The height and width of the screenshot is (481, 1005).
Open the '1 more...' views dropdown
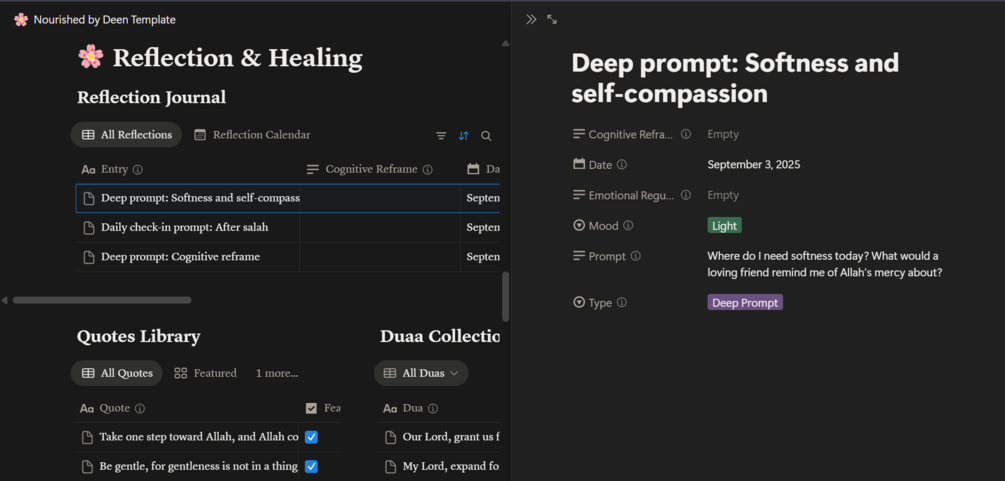pos(277,373)
